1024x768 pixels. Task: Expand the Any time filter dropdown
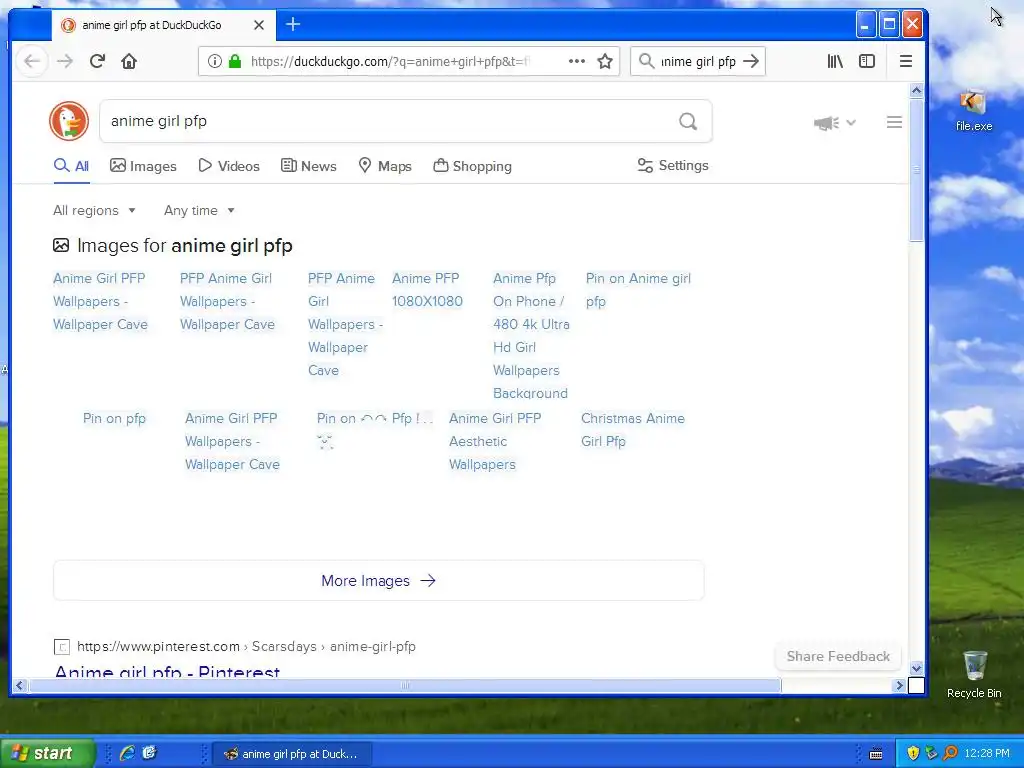coord(199,210)
